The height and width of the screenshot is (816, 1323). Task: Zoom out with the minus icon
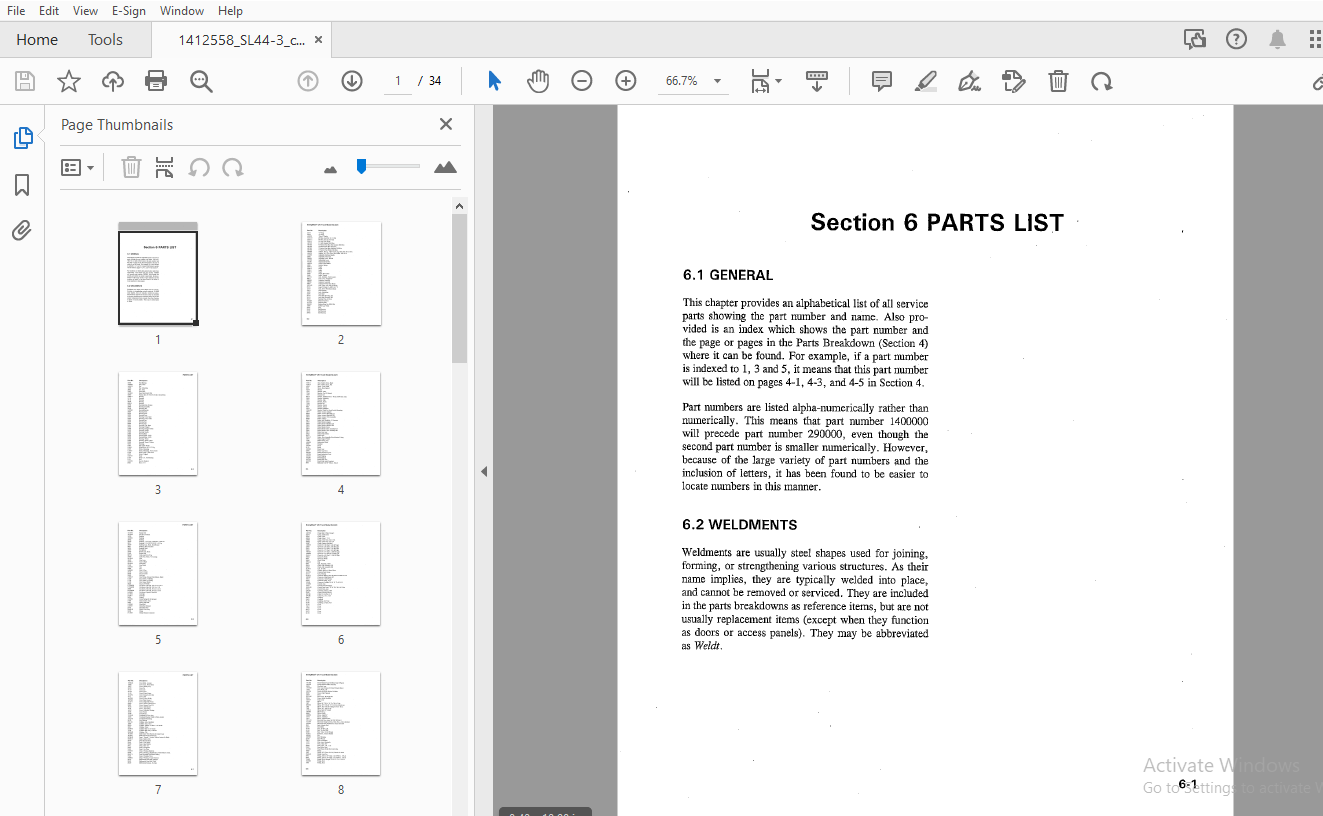pyautogui.click(x=582, y=81)
